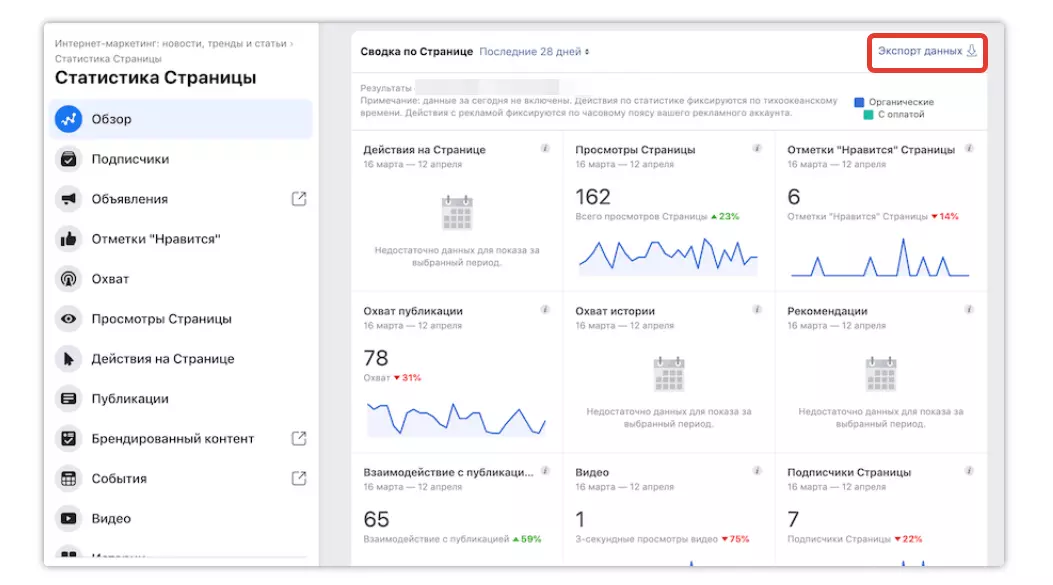Open the Охват публикации card title
Image resolution: width=1053 pixels, height=585 pixels.
point(413,311)
